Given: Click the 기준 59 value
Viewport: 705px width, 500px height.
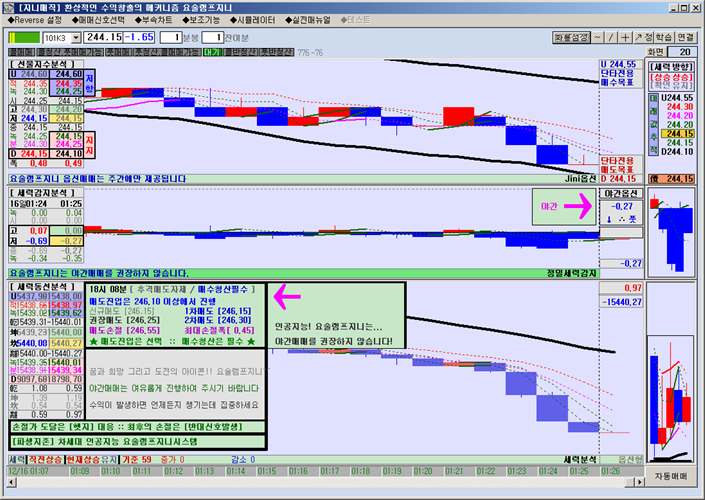Looking at the screenshot, I should click(x=137, y=460).
